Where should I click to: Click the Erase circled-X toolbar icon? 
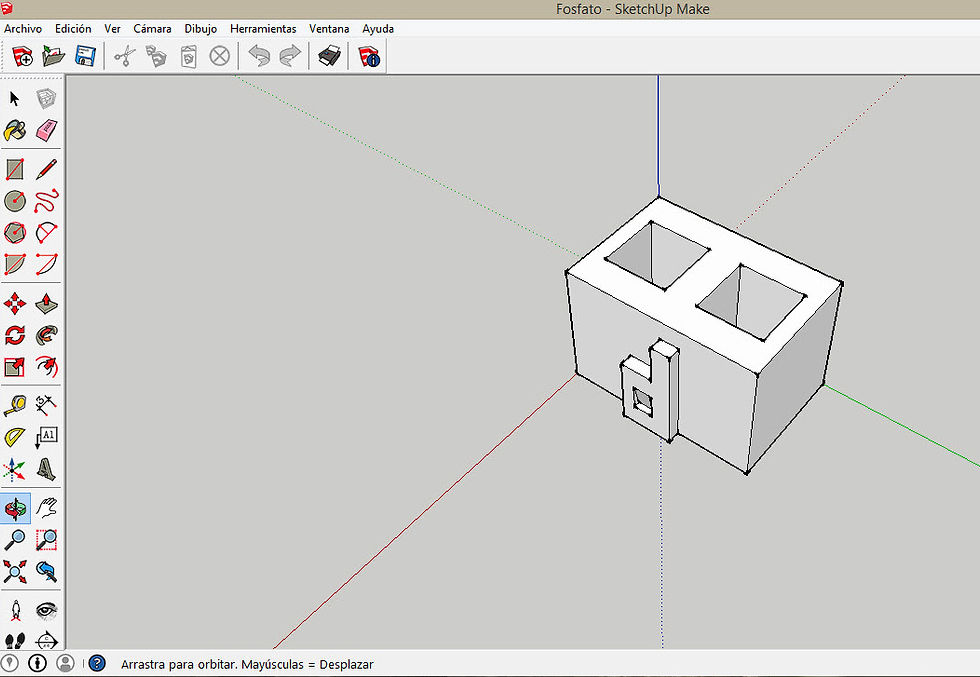(x=219, y=56)
